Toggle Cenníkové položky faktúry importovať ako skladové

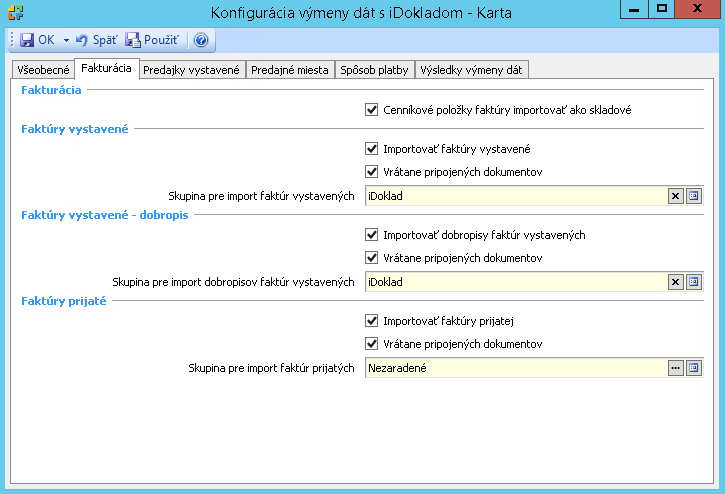pyautogui.click(x=372, y=109)
